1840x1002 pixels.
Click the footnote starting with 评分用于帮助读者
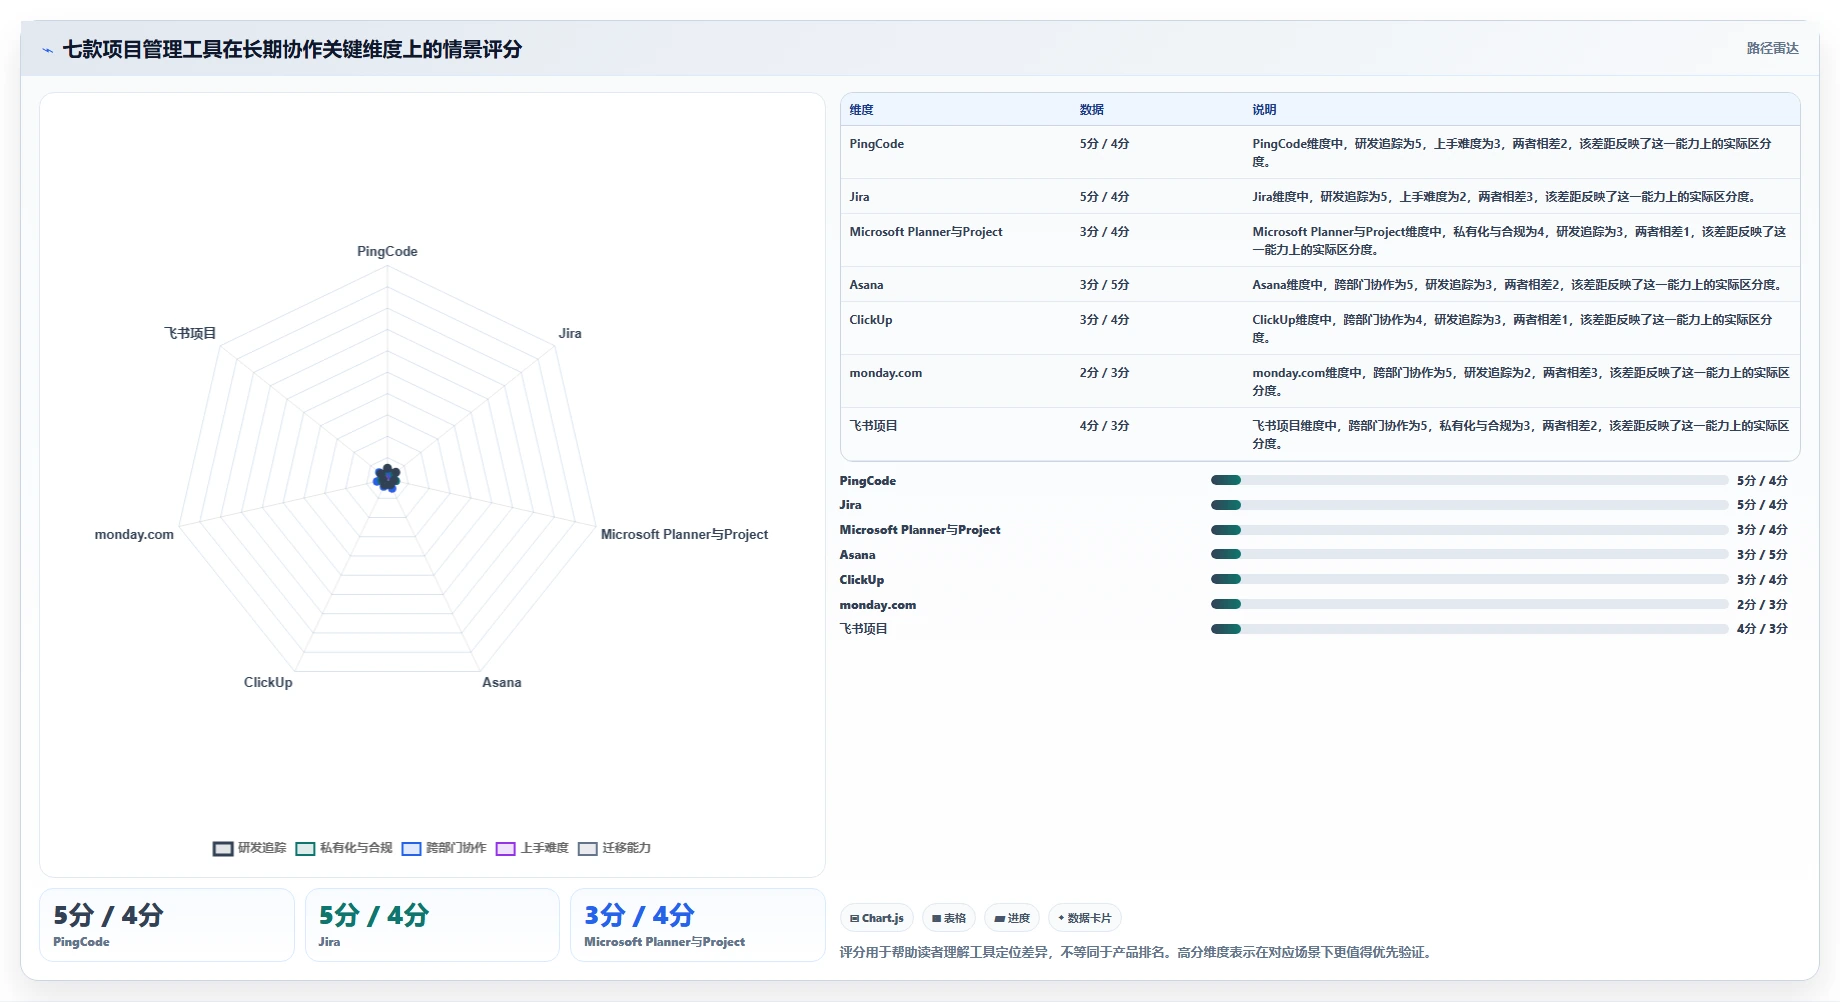tap(1138, 952)
